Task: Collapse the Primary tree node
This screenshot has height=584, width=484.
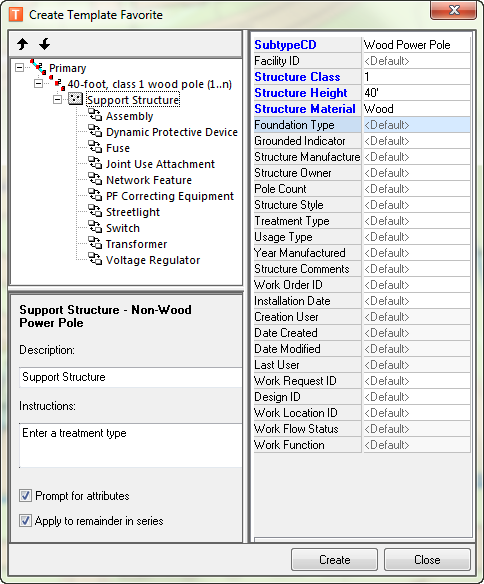Action: (19, 68)
